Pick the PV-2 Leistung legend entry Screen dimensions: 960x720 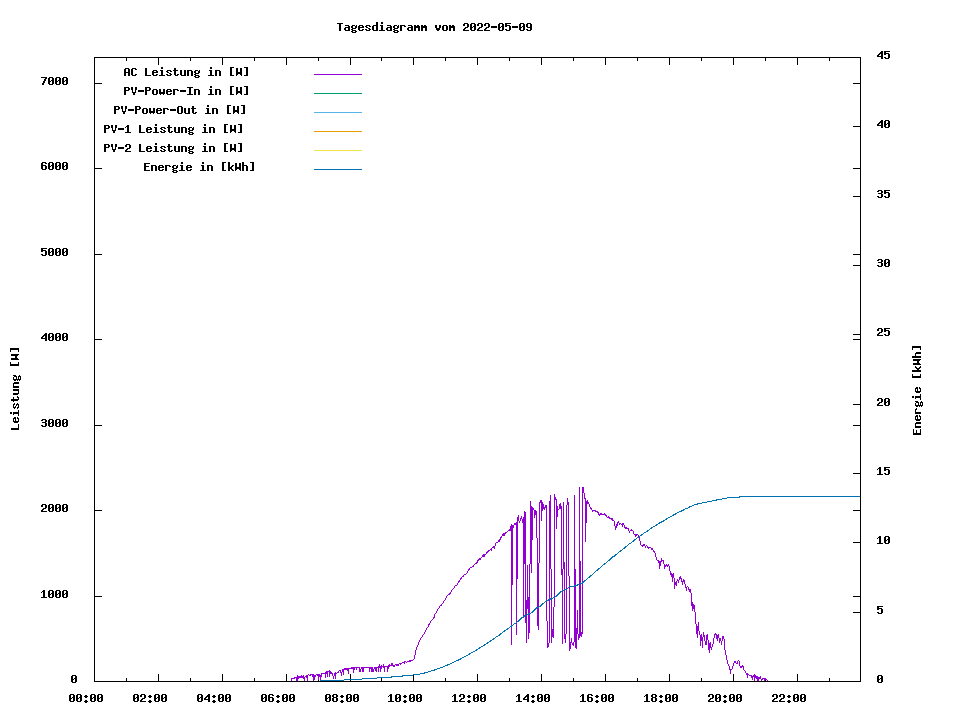pos(173,148)
